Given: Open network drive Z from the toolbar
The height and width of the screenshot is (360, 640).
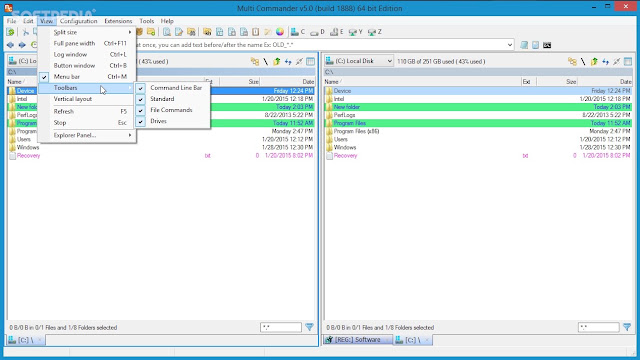Looking at the screenshot, I should coord(375,32).
